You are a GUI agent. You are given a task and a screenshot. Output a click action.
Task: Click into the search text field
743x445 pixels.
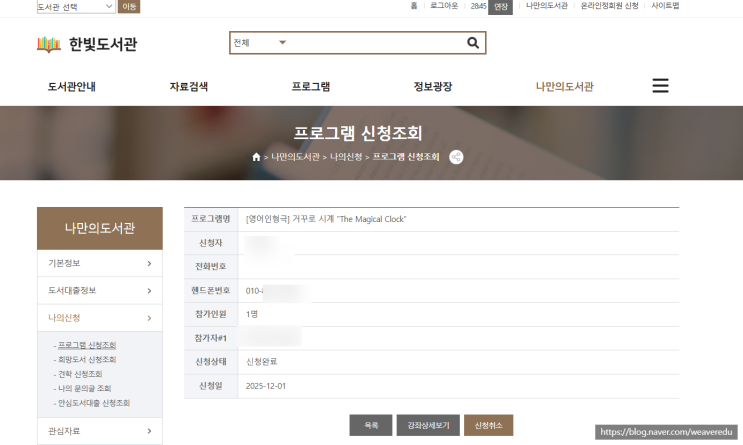[x=377, y=43]
